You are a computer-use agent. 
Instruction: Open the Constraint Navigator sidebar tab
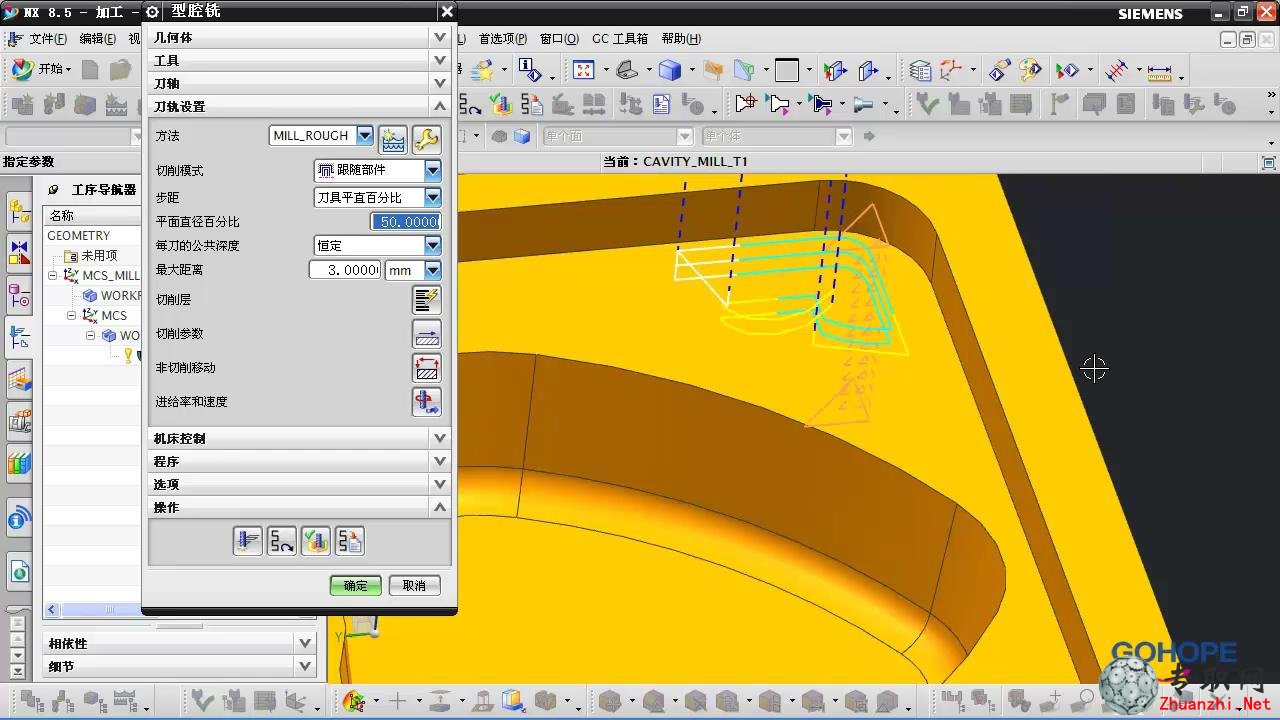click(x=19, y=253)
